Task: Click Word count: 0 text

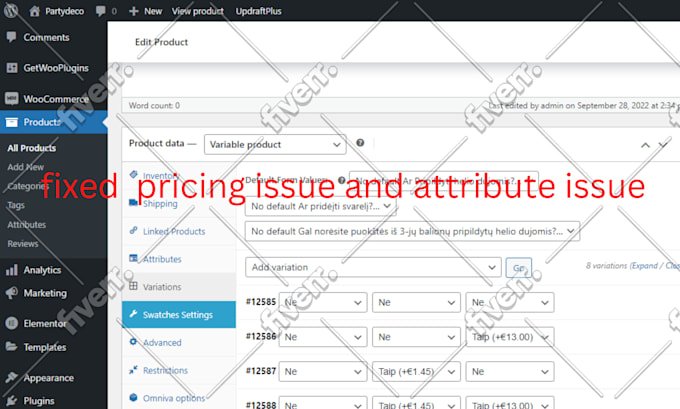Action: 154,105
